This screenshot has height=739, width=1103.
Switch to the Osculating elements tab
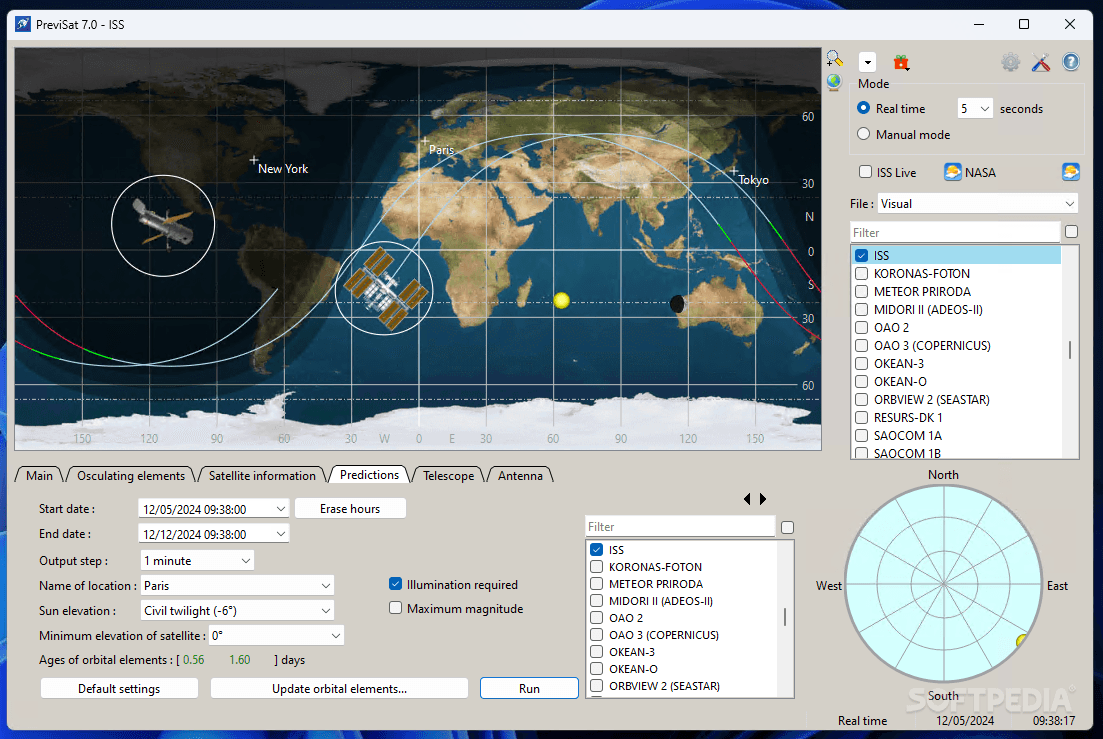point(131,476)
